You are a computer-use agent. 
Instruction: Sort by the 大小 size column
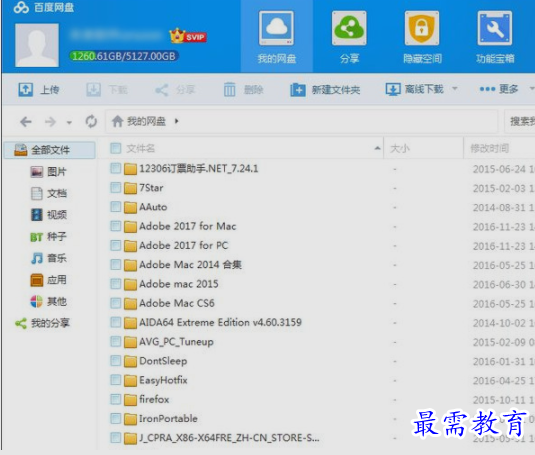[x=400, y=148]
